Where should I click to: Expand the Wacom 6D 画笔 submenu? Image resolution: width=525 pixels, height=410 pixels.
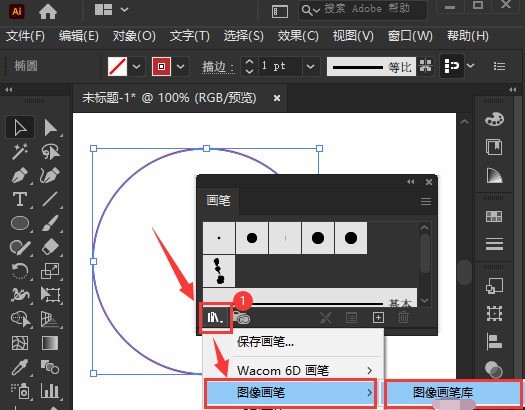[369, 371]
